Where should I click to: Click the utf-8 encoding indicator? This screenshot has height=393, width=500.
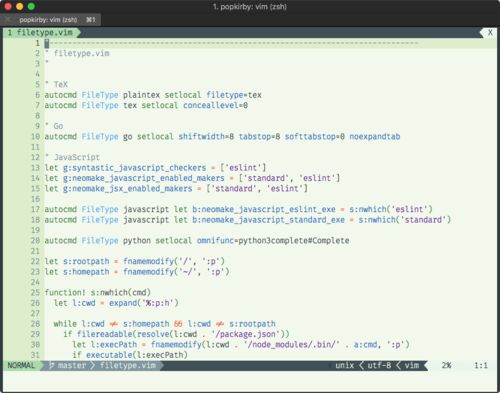(x=379, y=365)
